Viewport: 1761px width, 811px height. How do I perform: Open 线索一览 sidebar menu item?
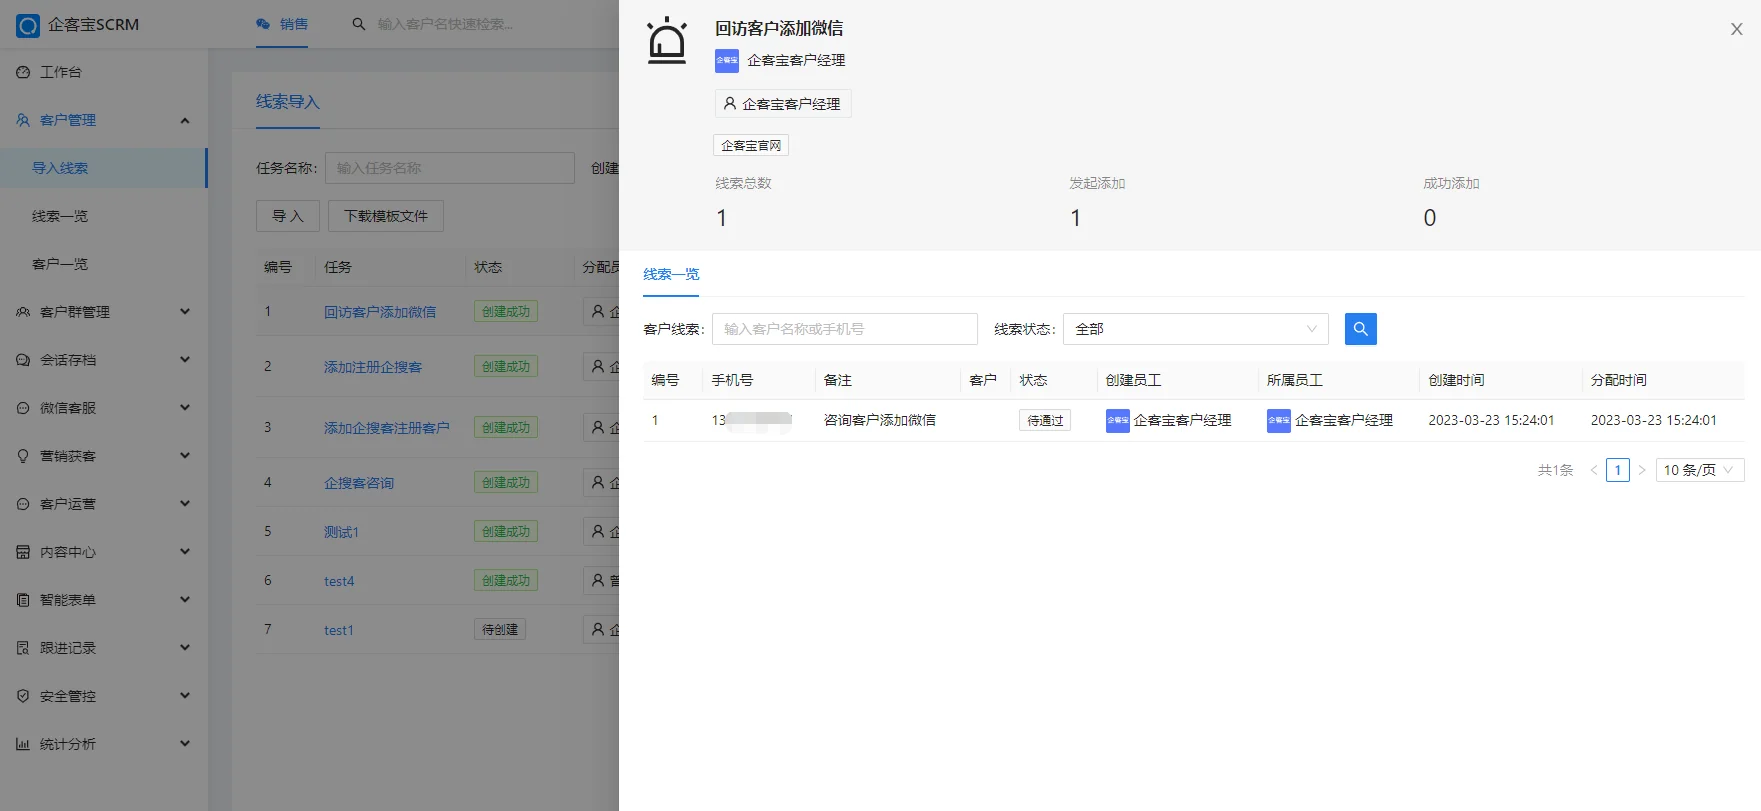[104, 216]
